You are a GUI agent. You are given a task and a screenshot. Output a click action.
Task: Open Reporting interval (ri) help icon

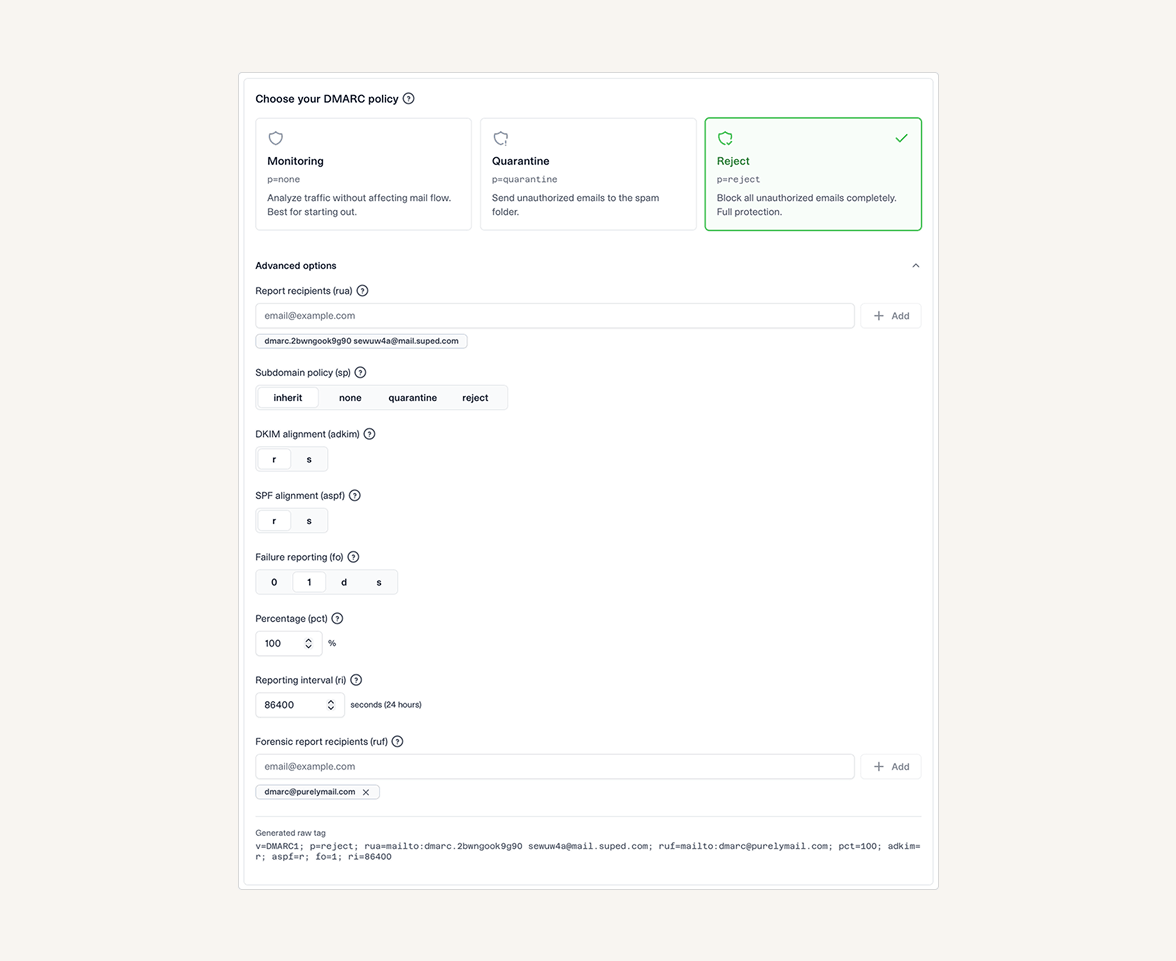[356, 680]
